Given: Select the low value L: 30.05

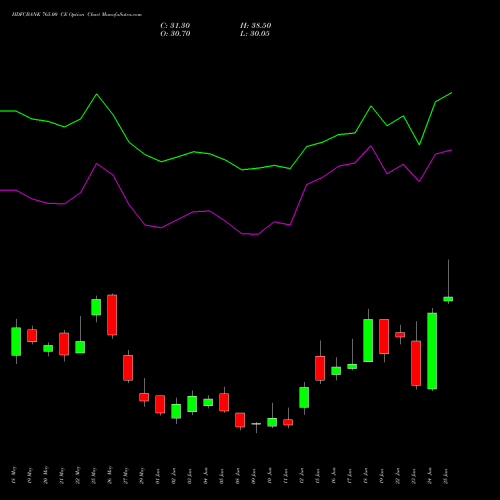Looking at the screenshot, I should click(x=255, y=34).
